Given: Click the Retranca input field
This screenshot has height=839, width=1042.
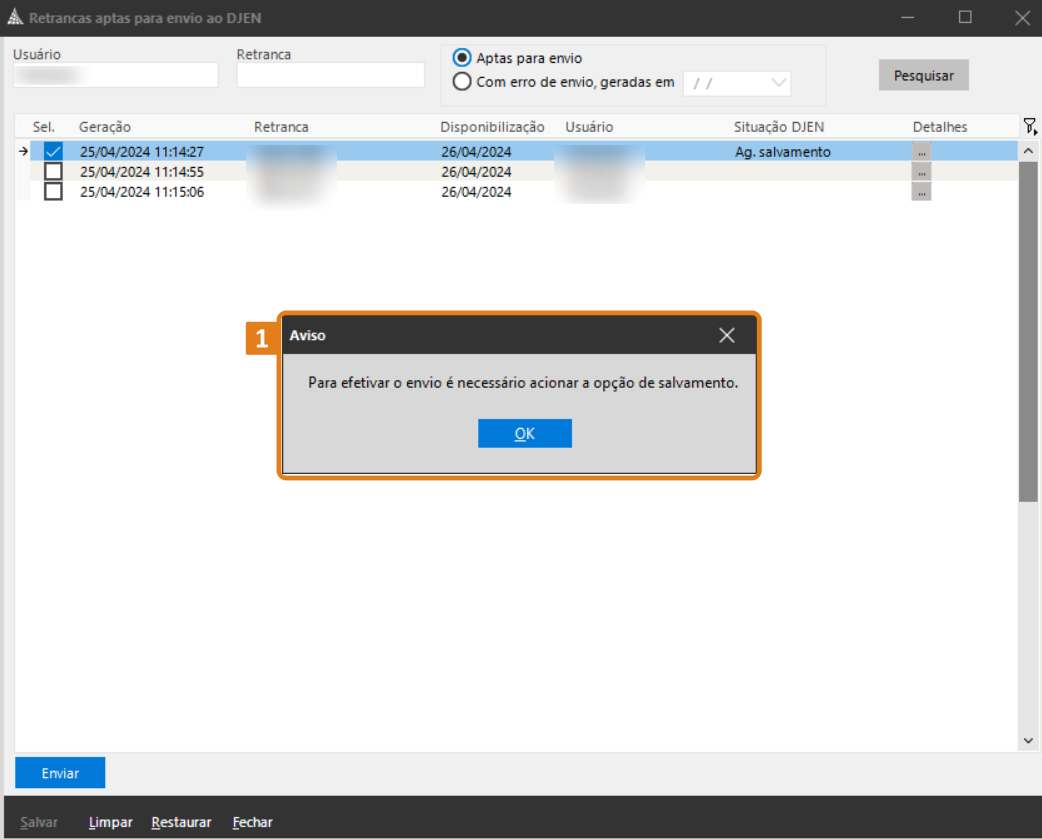Looking at the screenshot, I should (331, 75).
